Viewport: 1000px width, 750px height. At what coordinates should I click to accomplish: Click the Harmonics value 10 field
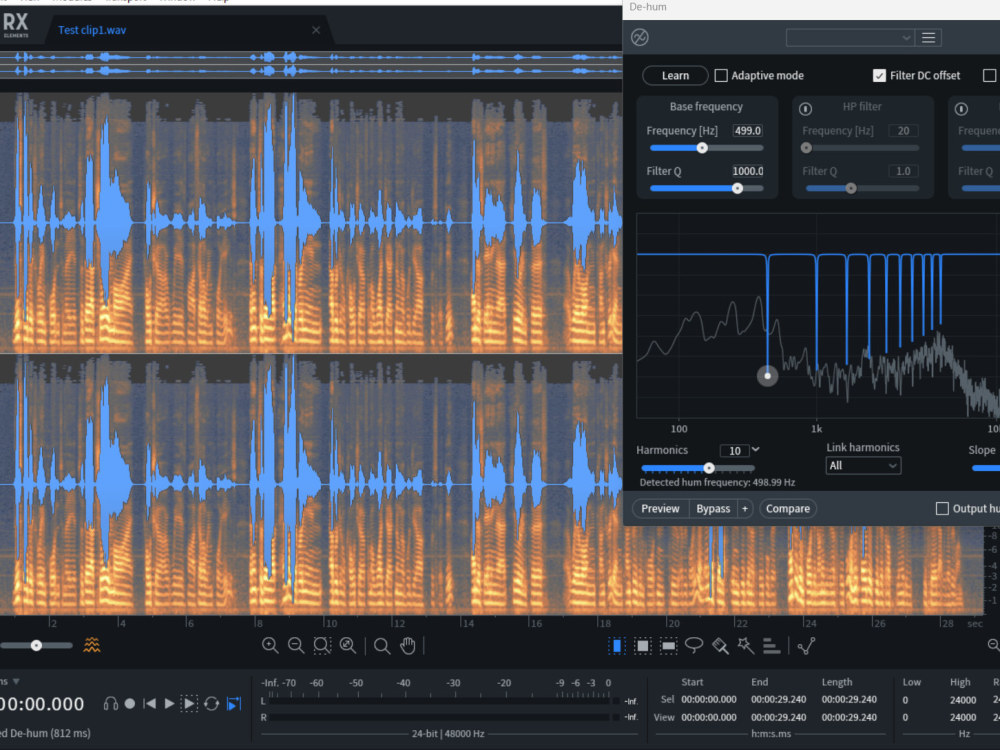[734, 451]
